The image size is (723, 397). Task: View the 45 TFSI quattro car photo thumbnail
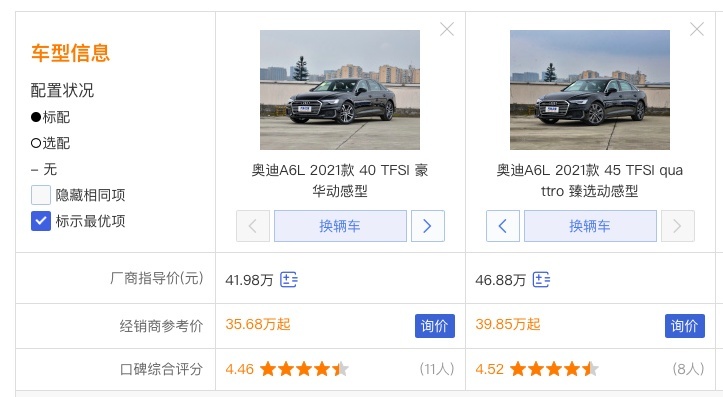click(590, 90)
